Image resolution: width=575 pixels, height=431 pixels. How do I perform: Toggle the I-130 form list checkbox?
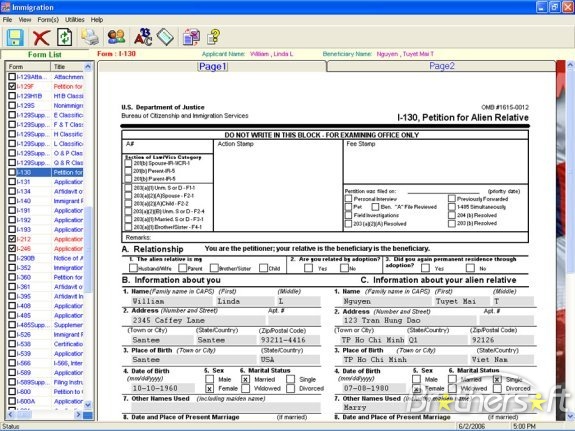click(x=12, y=172)
